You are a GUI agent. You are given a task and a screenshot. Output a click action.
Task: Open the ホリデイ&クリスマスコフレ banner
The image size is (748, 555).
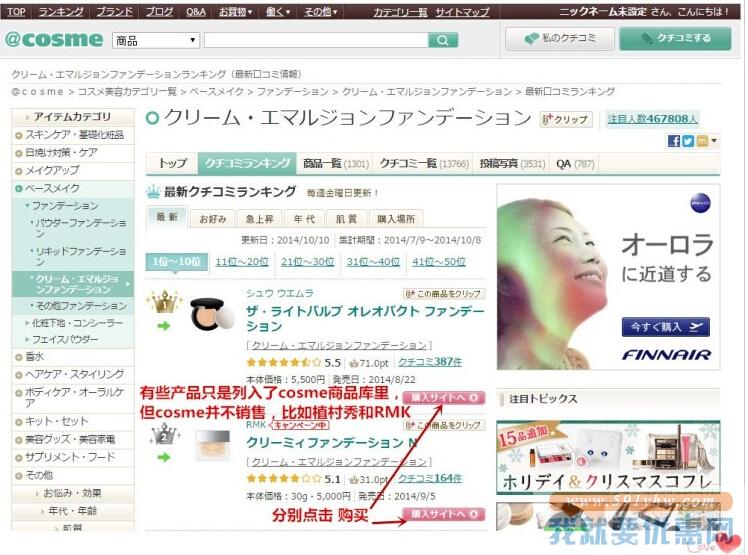tap(608, 457)
